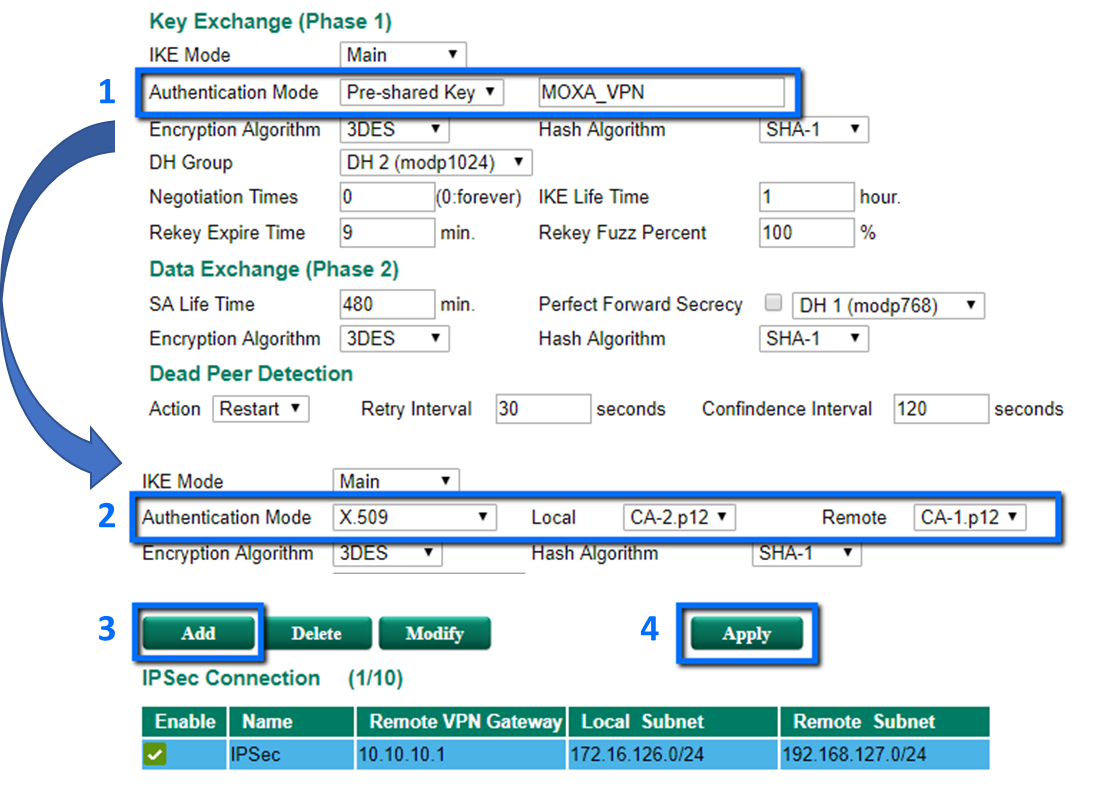Click the MOXA_VPN pre-shared key field
Screen dimensions: 1097x791
661,93
